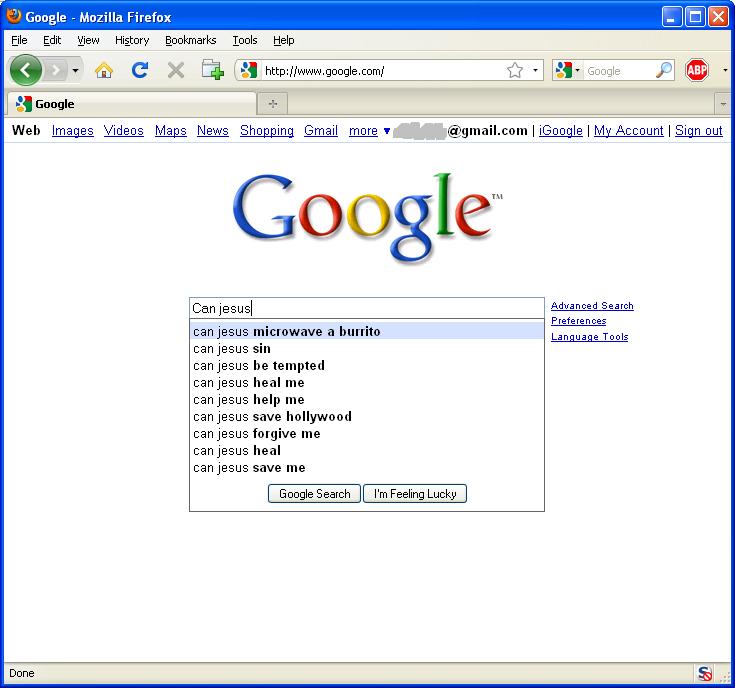This screenshot has width=735, height=688.
Task: Open the Edit menu
Action: pos(52,40)
